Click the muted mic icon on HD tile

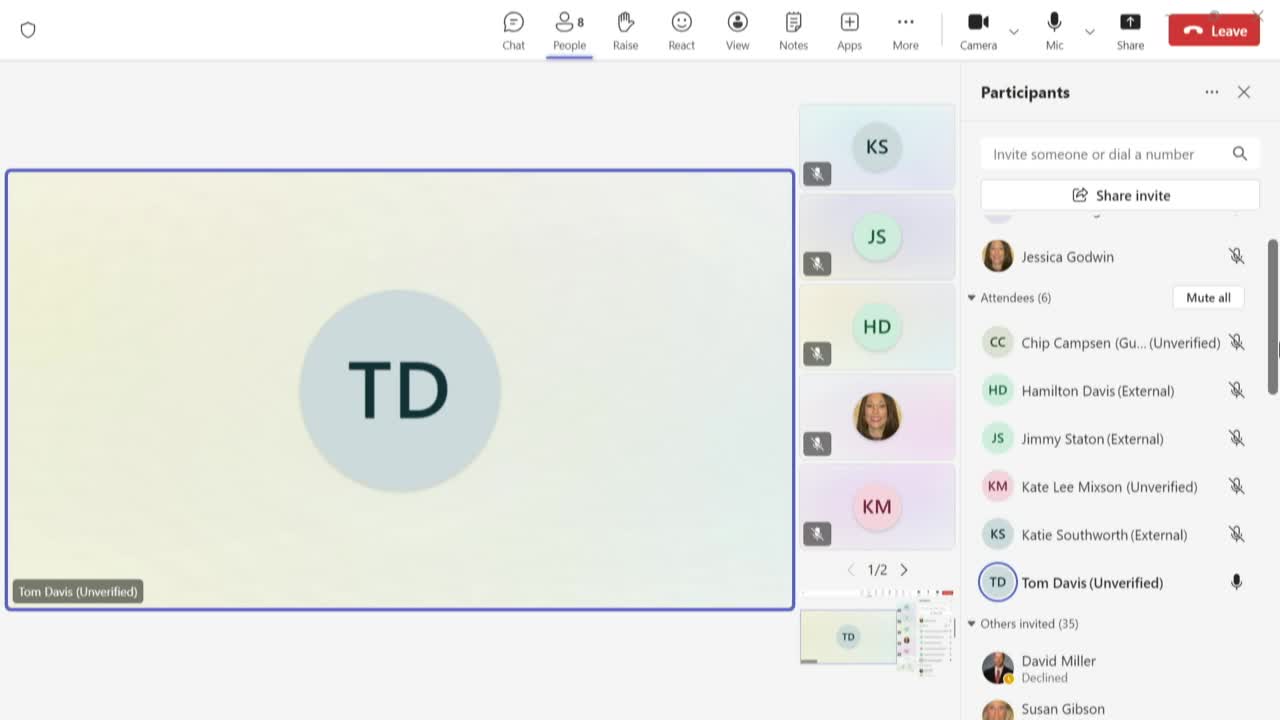(x=817, y=354)
